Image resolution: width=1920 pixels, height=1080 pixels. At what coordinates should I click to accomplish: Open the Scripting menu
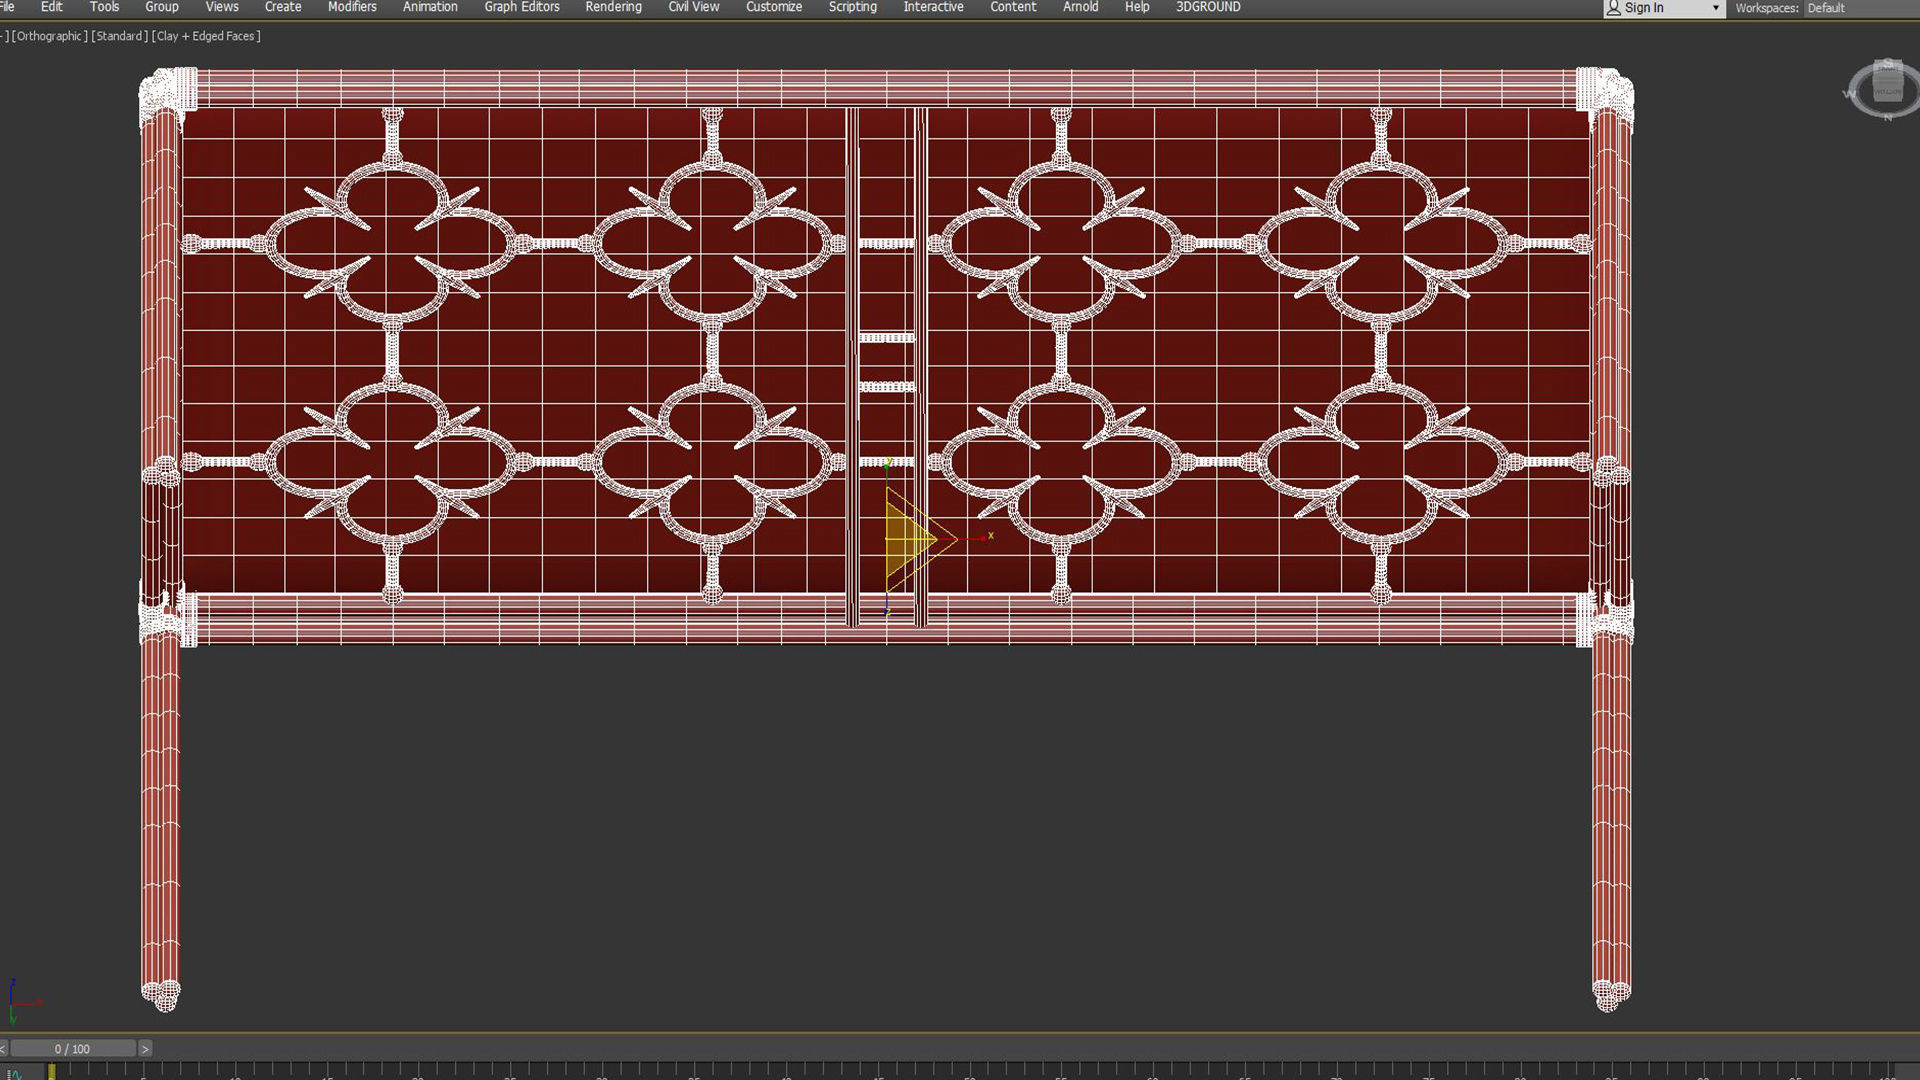click(x=852, y=7)
